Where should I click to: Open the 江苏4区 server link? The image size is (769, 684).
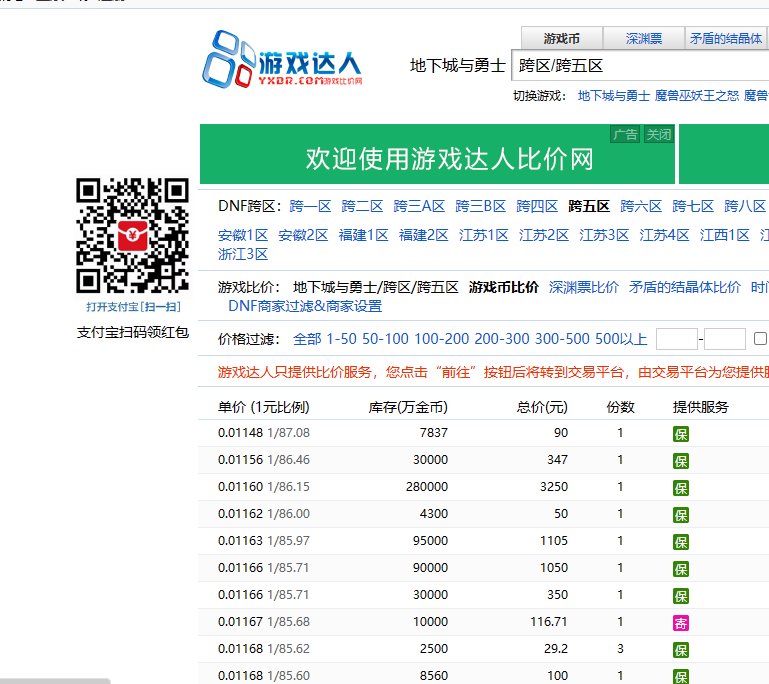[x=665, y=235]
